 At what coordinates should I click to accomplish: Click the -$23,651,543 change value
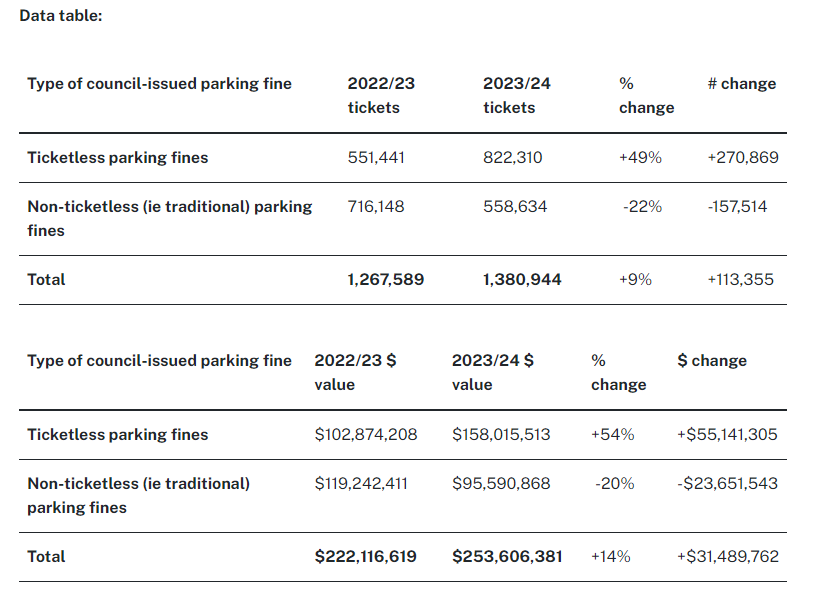click(727, 484)
